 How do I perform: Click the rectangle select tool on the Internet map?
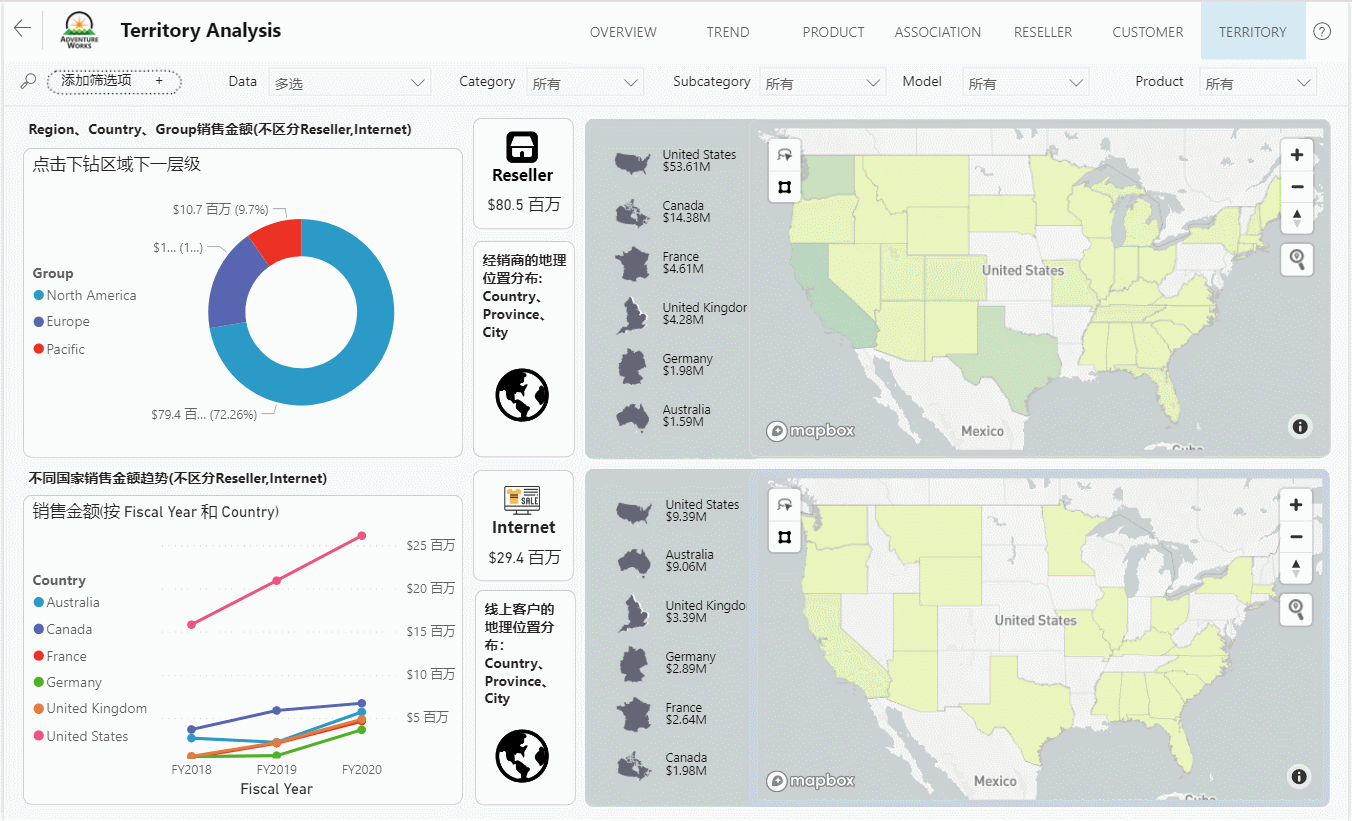tap(784, 537)
